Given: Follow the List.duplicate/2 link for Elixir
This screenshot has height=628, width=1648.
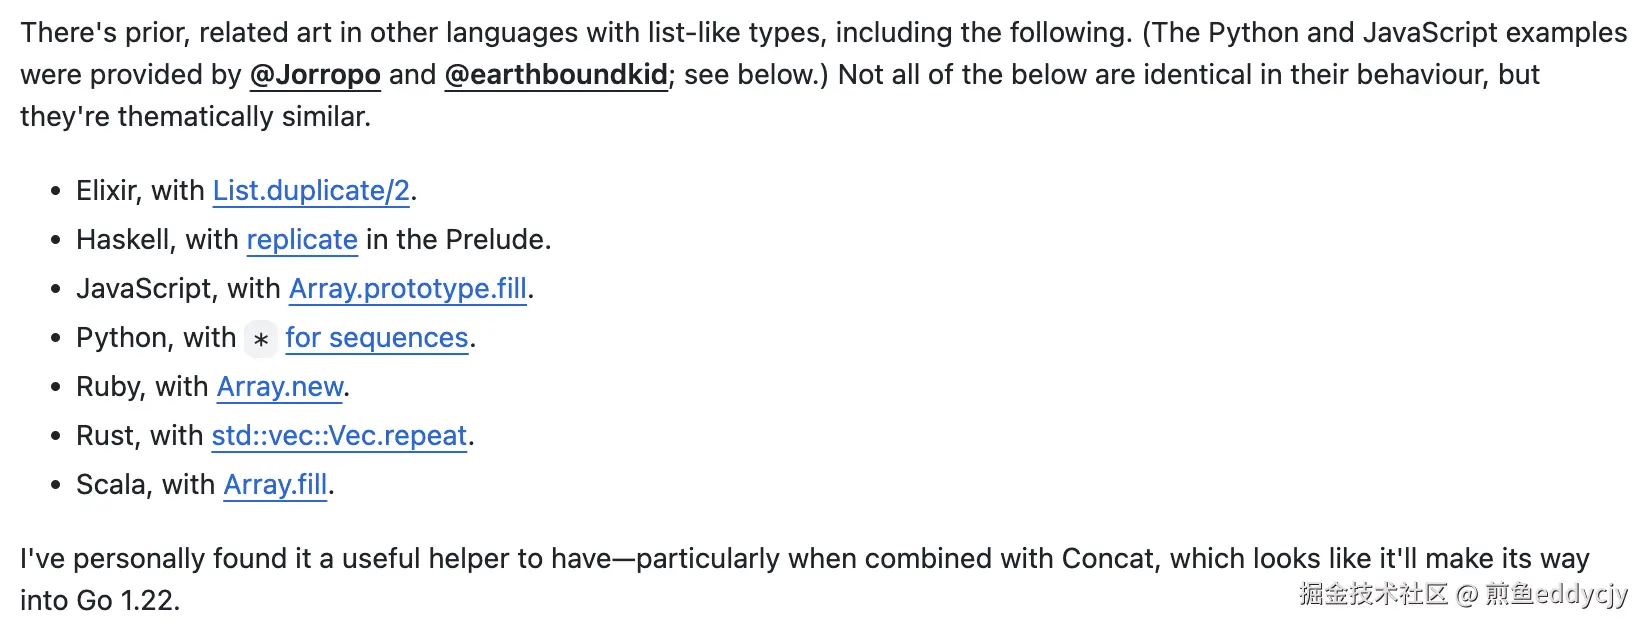Looking at the screenshot, I should pos(311,191).
